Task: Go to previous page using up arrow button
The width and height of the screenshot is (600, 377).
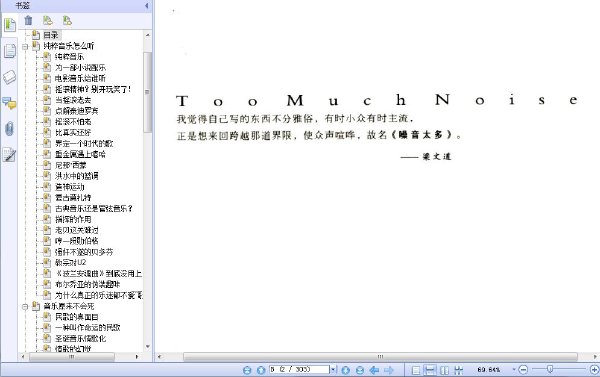Action: (x=261, y=370)
